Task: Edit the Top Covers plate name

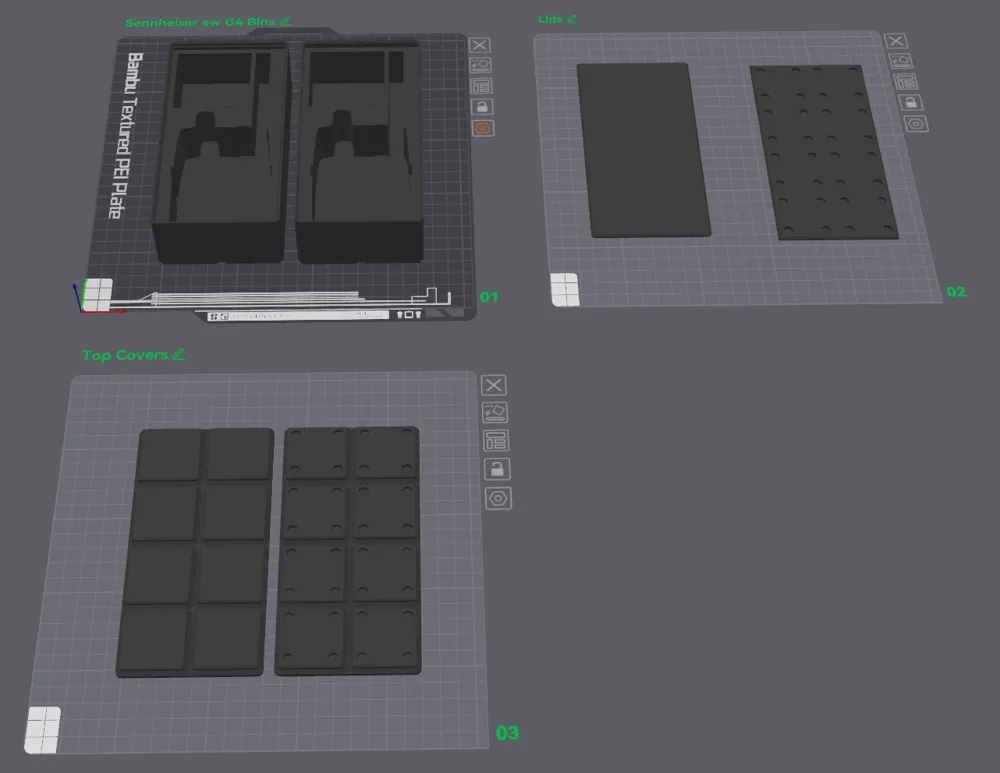Action: pyautogui.click(x=179, y=354)
